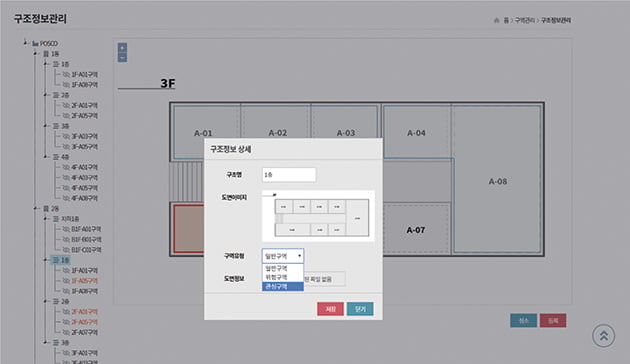The width and height of the screenshot is (630, 364).
Task: Collapse the 4층 node under 1동
Action: point(46,157)
